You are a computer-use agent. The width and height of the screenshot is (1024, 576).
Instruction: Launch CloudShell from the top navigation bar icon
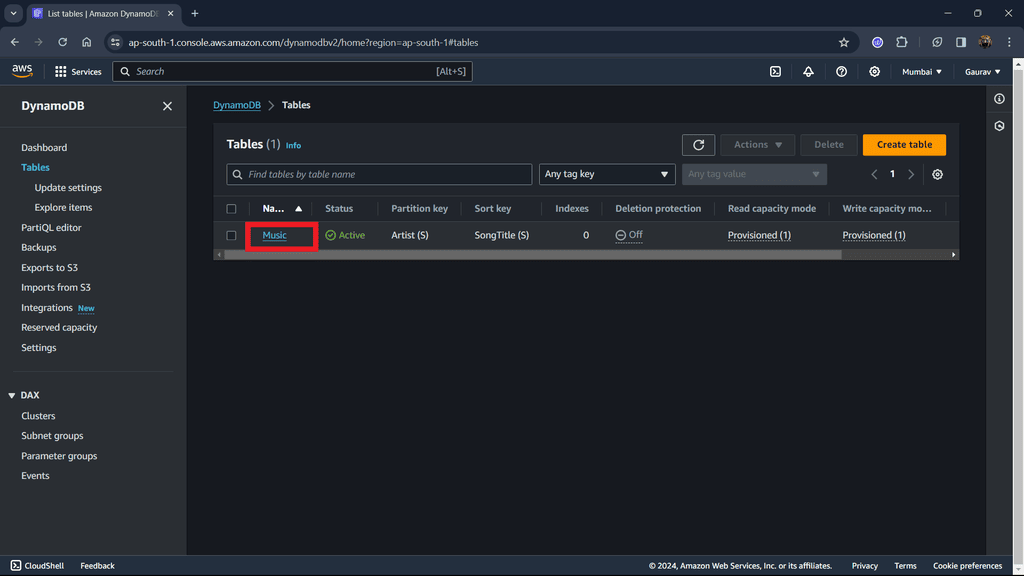coord(775,72)
